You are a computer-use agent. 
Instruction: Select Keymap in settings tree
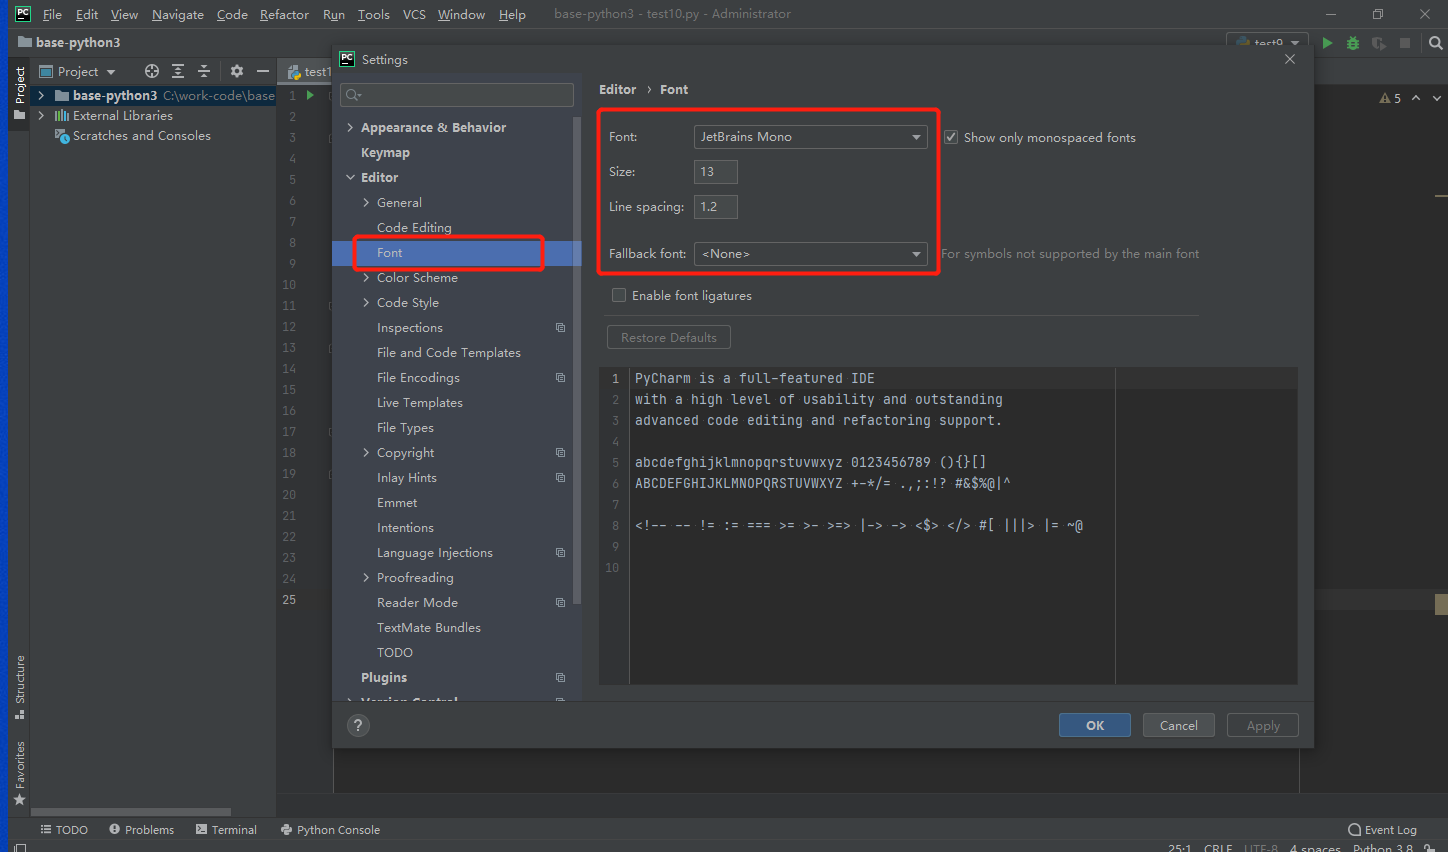point(385,153)
